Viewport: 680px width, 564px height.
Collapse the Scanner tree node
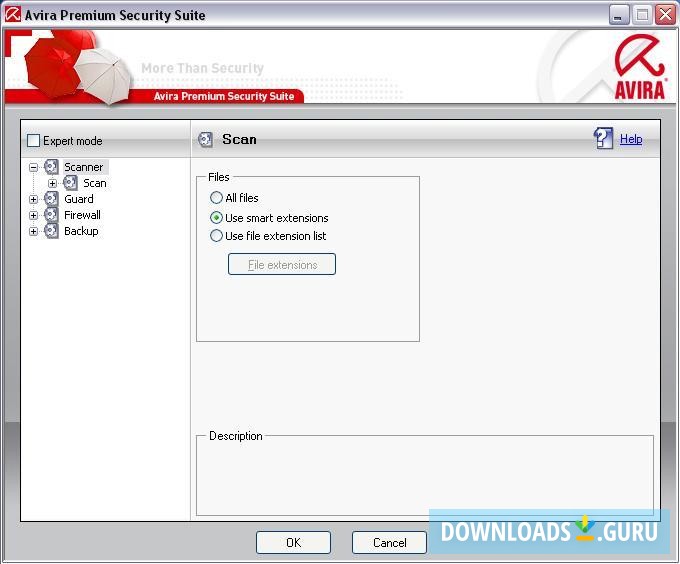(33, 167)
